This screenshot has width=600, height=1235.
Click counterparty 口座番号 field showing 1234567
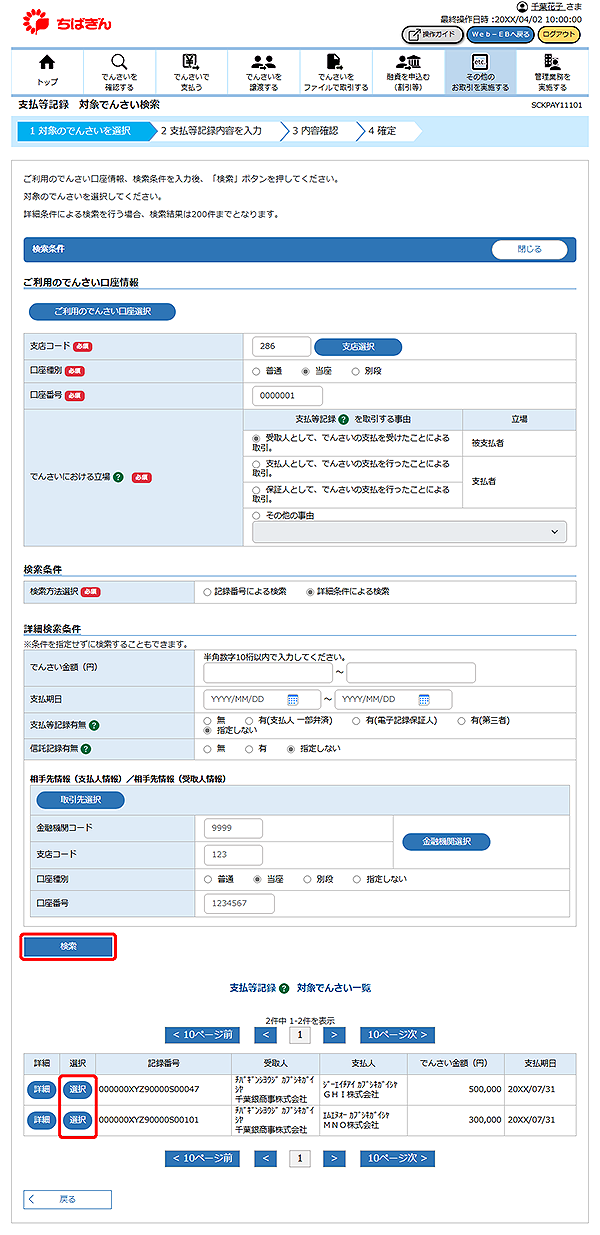[239, 904]
